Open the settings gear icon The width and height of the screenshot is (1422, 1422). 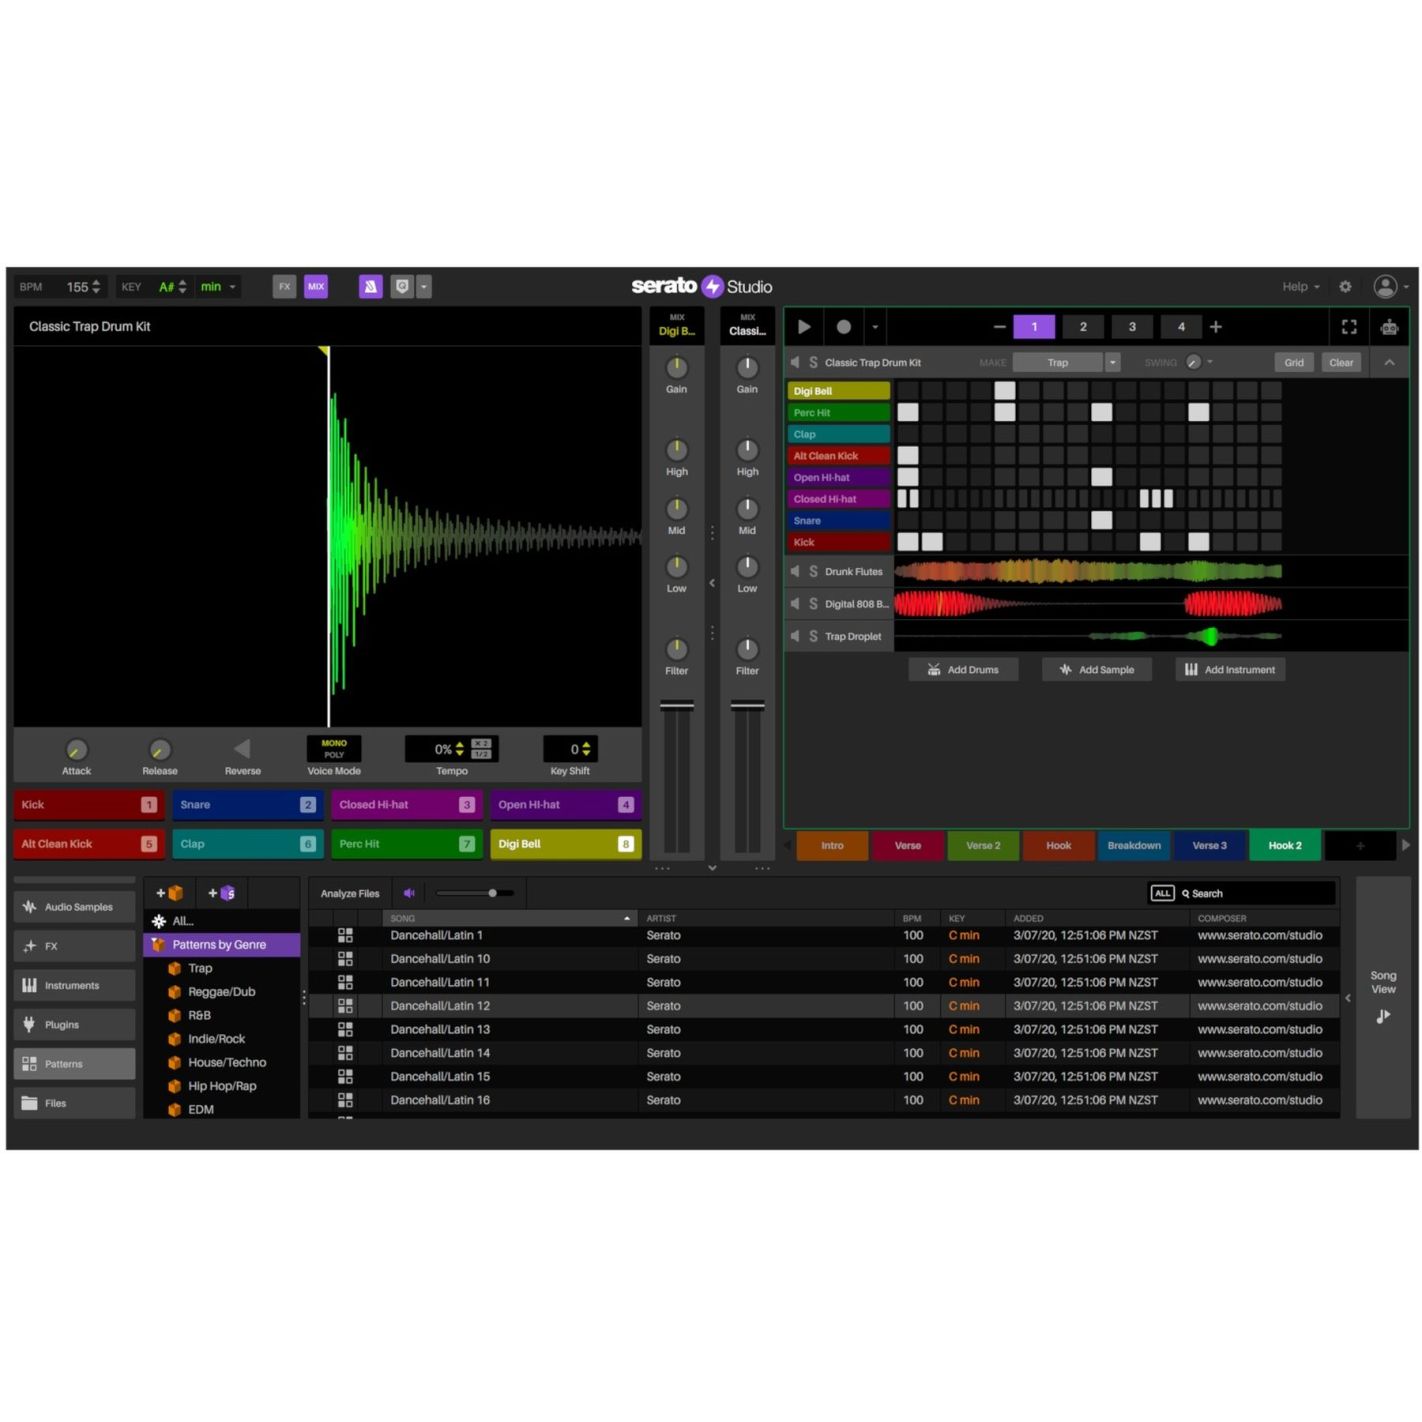tap(1345, 287)
